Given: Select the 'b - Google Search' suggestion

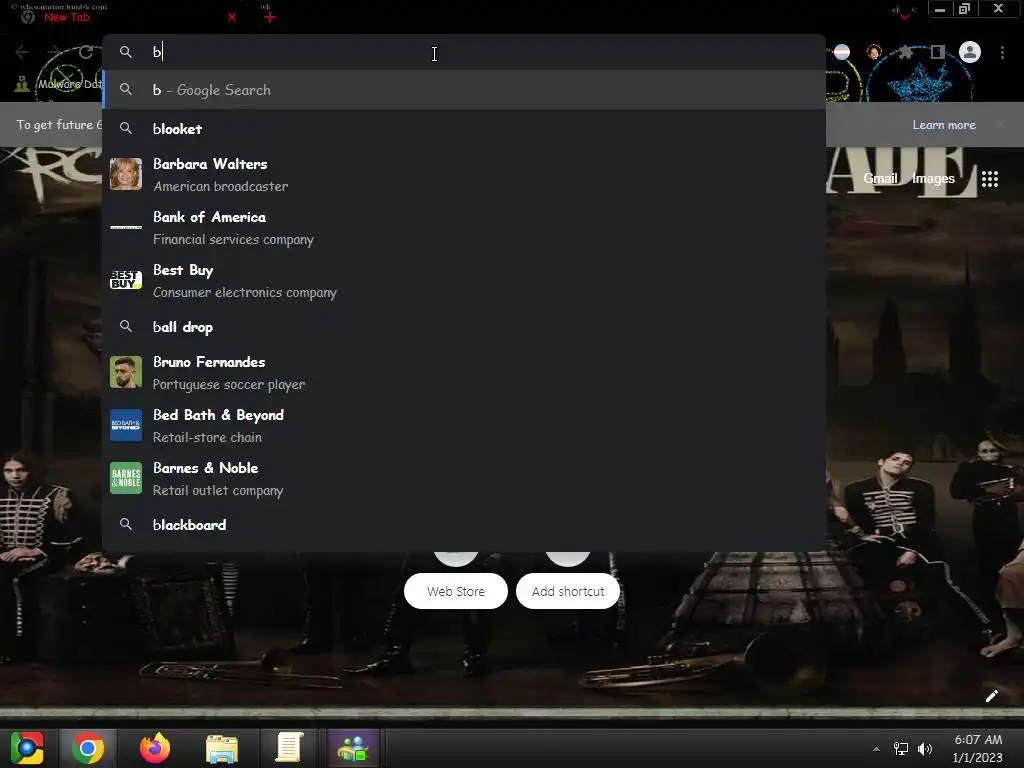Looking at the screenshot, I should [x=464, y=89].
